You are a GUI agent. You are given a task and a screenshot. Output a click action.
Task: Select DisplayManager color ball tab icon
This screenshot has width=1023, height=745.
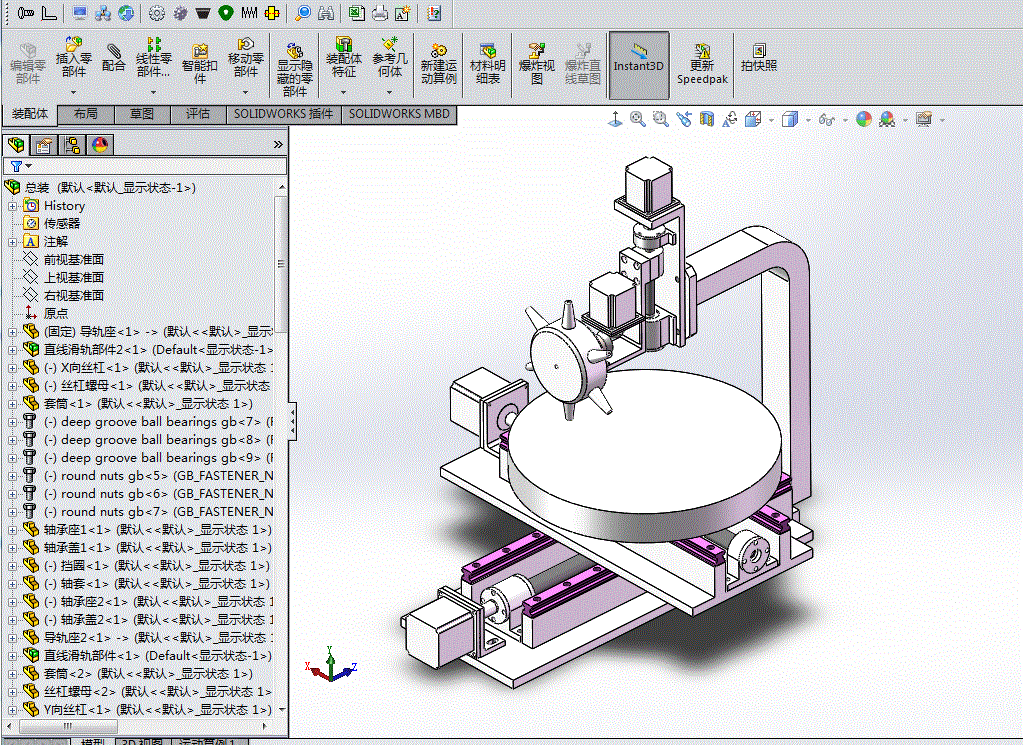(100, 145)
